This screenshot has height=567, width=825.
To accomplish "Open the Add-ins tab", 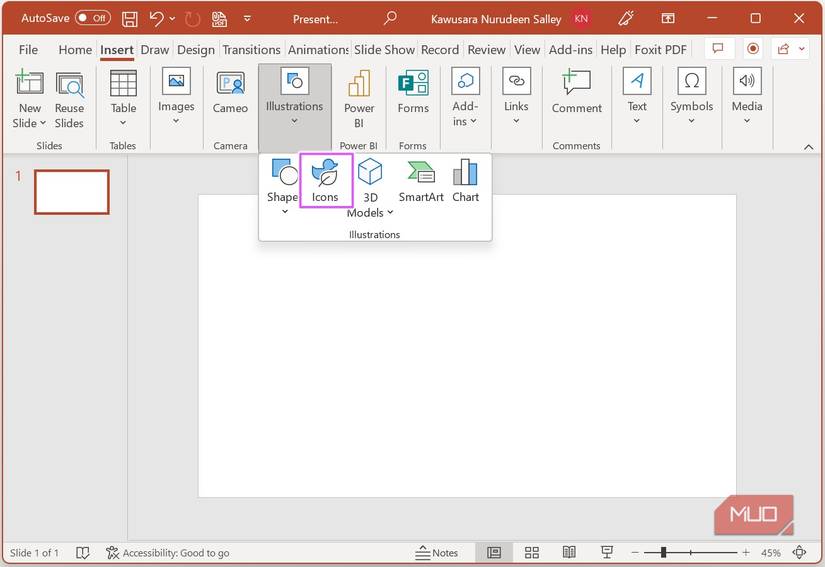I will 570,49.
